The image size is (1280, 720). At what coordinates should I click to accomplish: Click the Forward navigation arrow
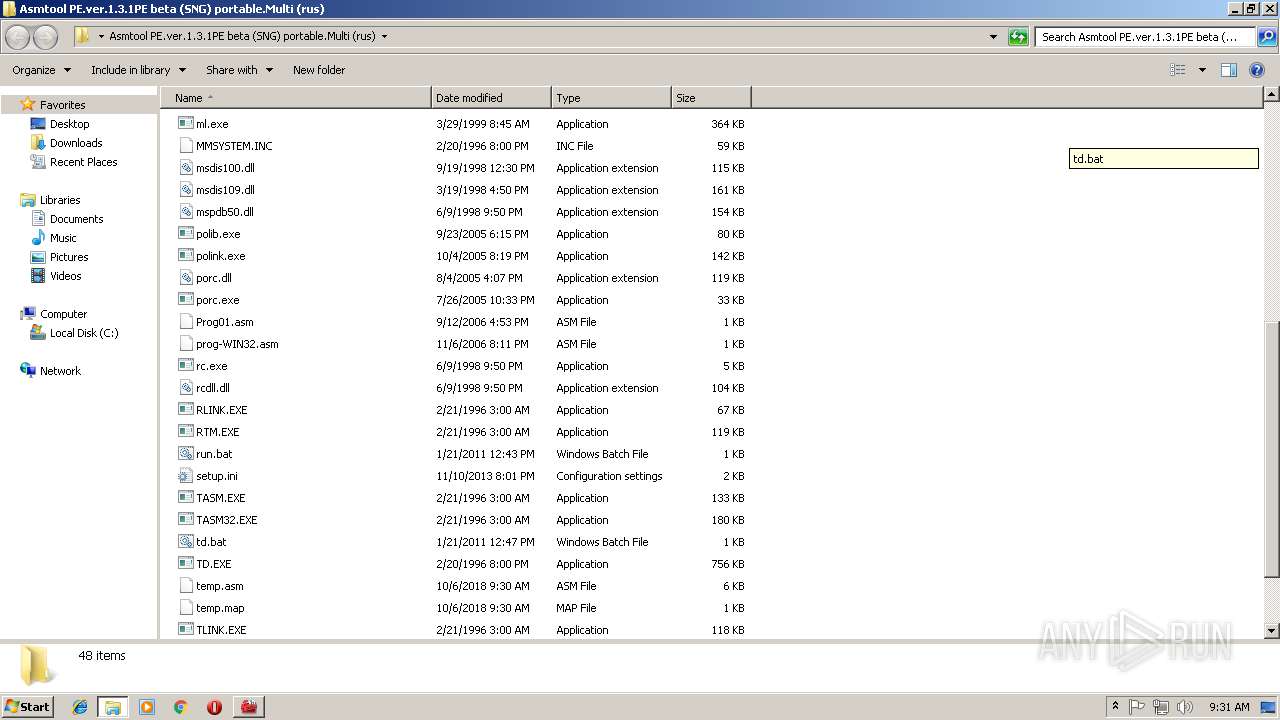click(46, 37)
